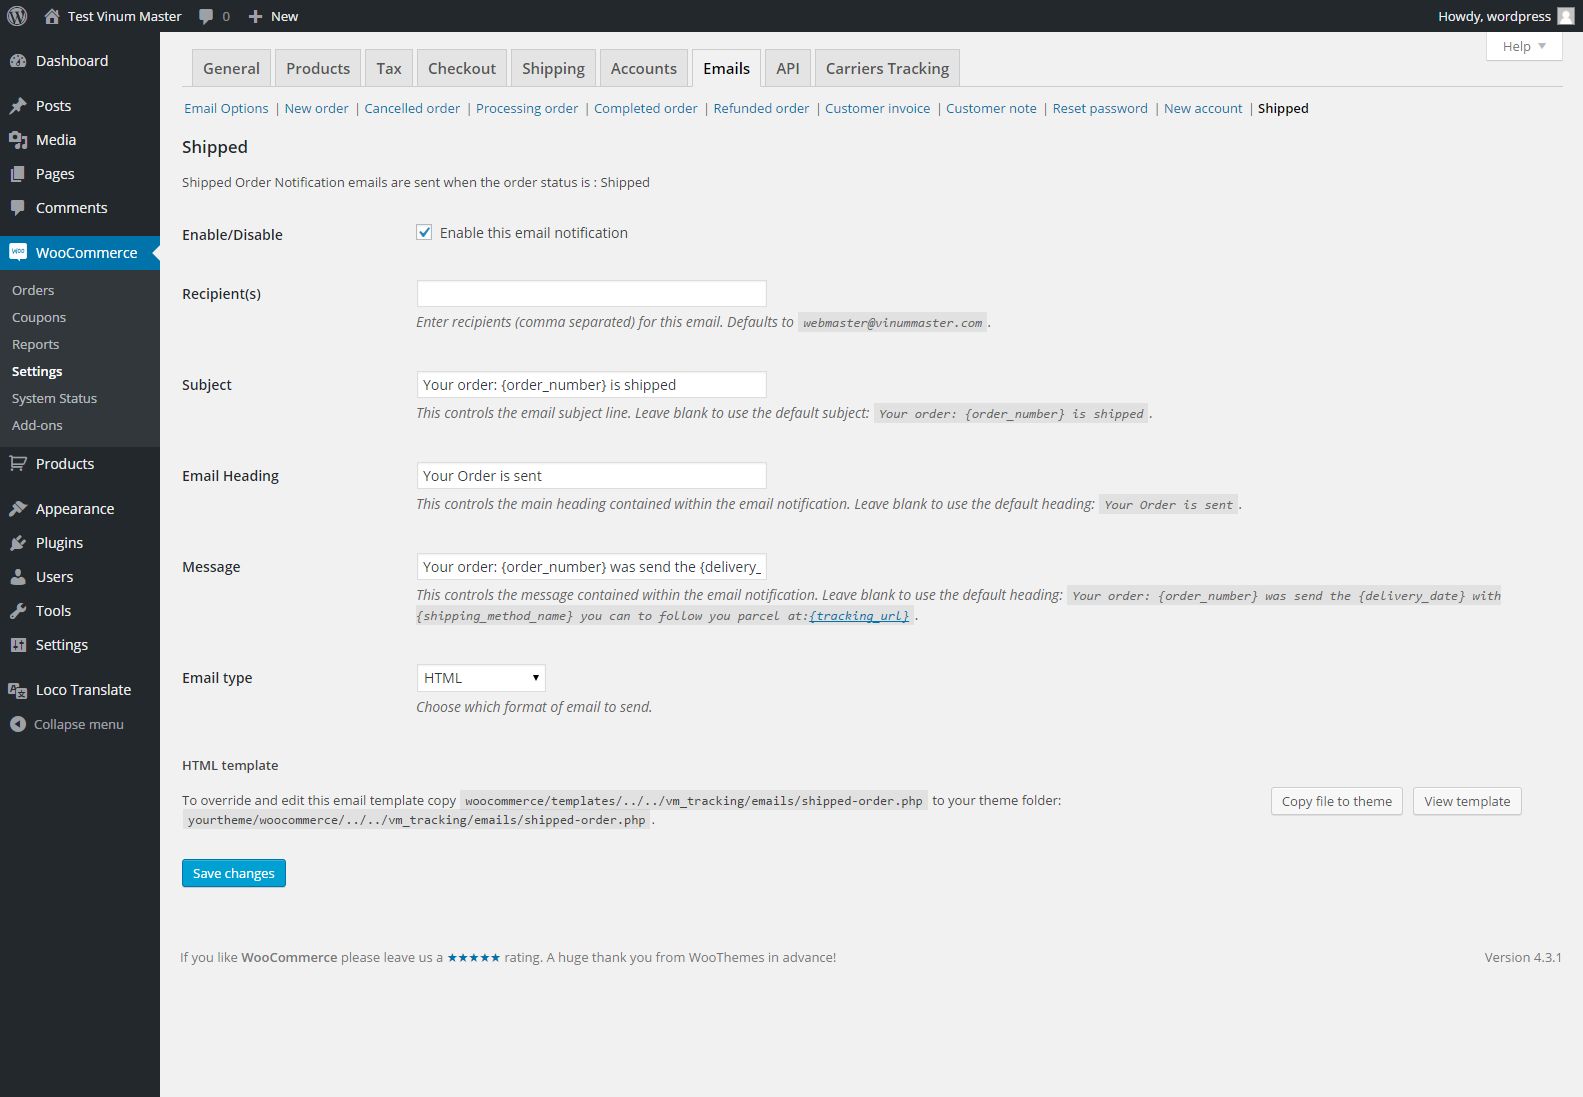Open Orders in WooCommerce submenu
The height and width of the screenshot is (1097, 1583).
[33, 290]
